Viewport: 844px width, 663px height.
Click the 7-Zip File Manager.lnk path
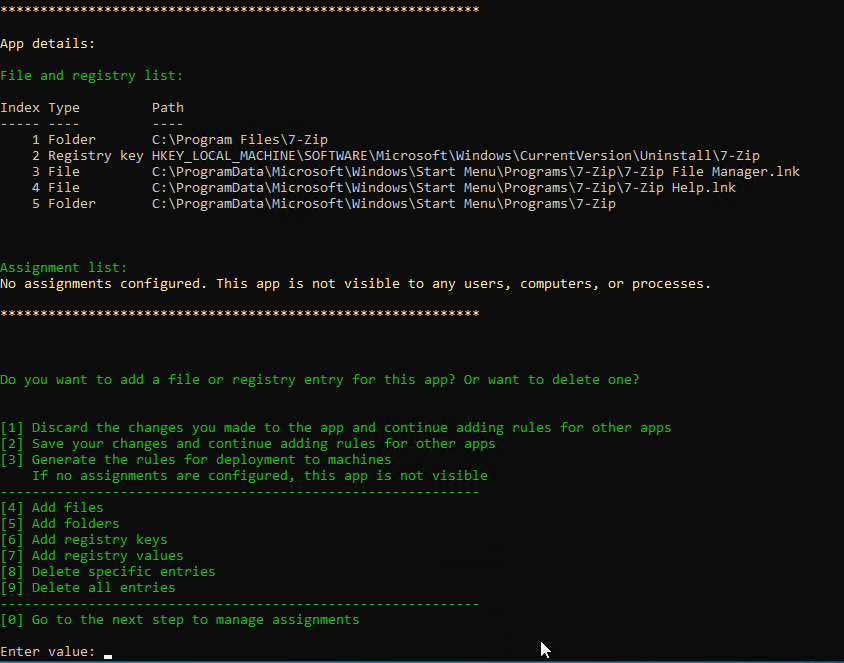coord(475,172)
